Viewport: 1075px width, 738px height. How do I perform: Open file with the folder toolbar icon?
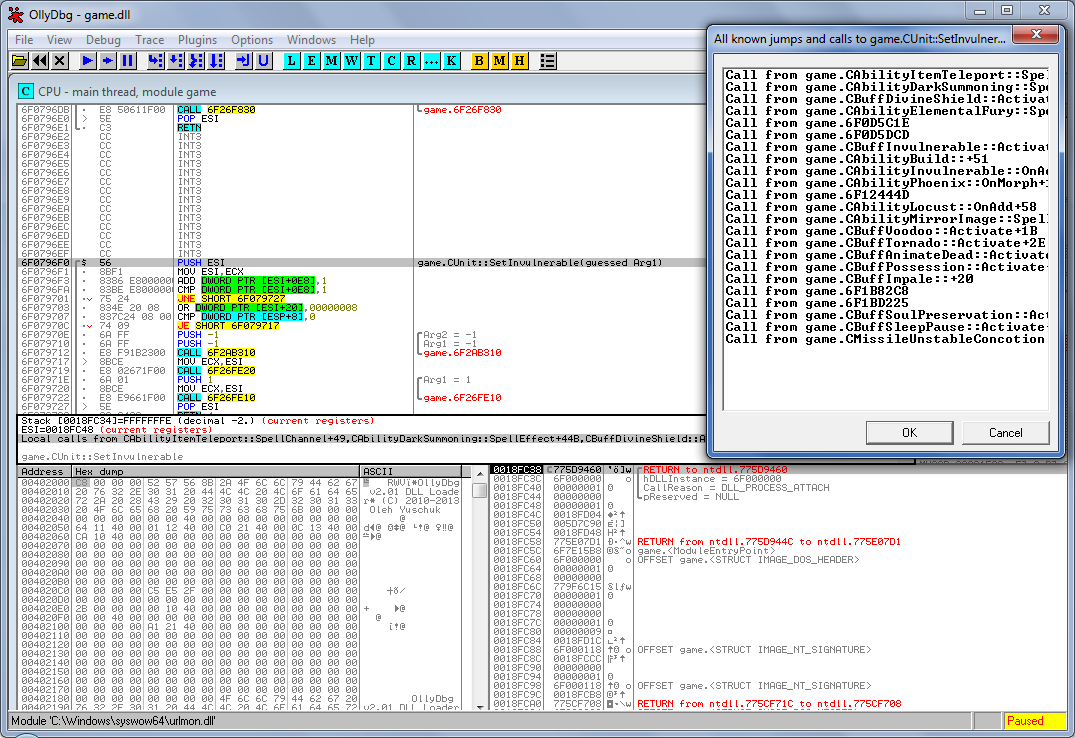tap(20, 61)
